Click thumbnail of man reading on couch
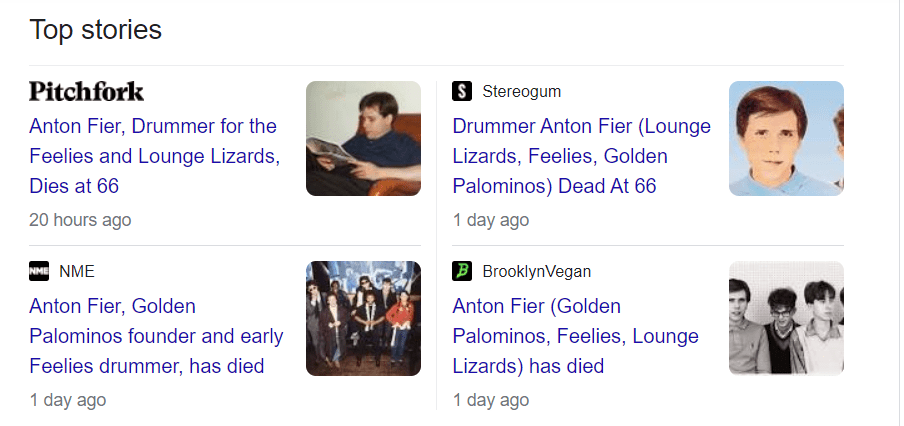The image size is (904, 426). 363,138
